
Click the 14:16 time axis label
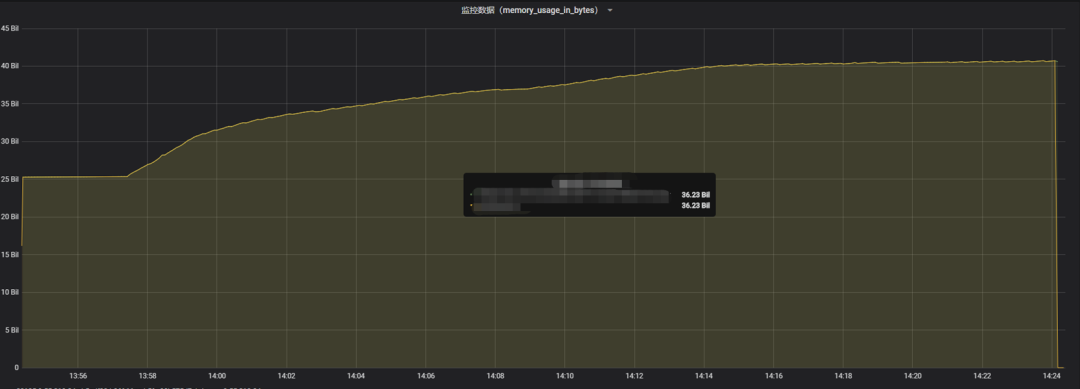773,376
